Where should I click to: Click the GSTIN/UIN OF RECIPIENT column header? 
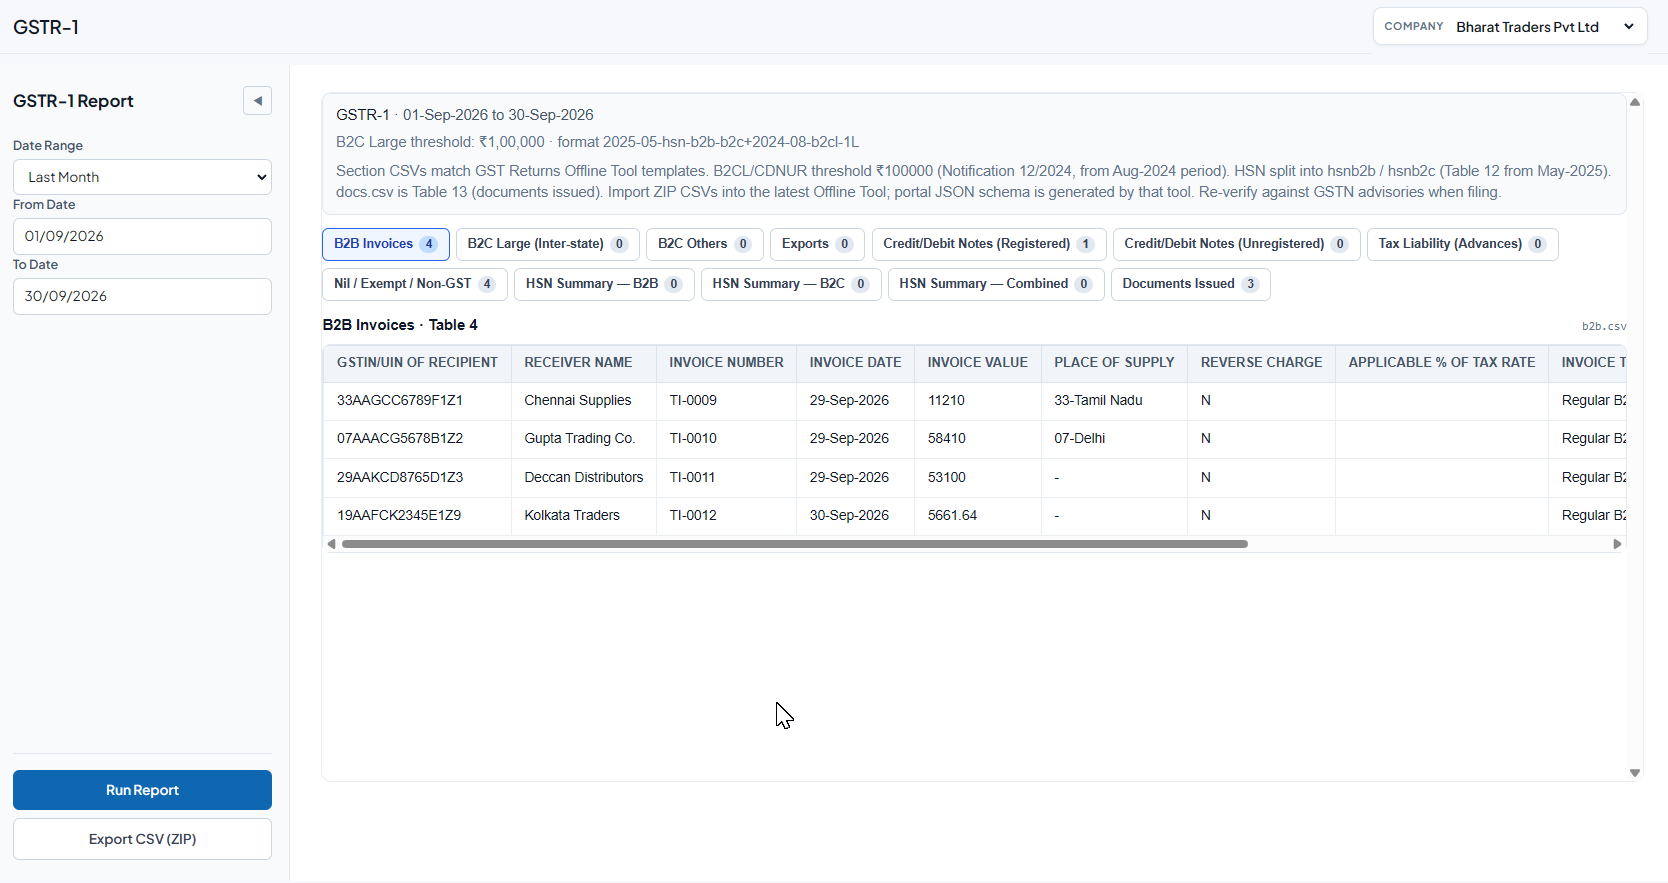point(417,363)
